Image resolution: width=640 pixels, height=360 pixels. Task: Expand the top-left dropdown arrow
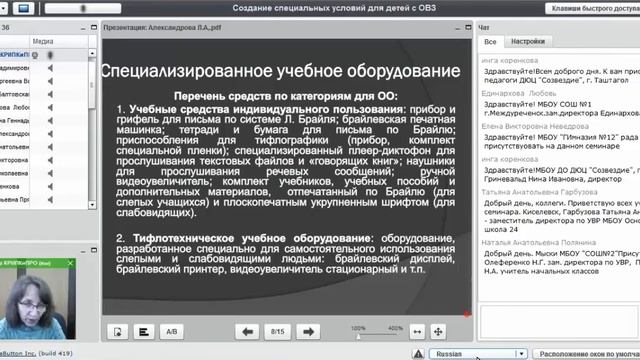click(x=4, y=8)
